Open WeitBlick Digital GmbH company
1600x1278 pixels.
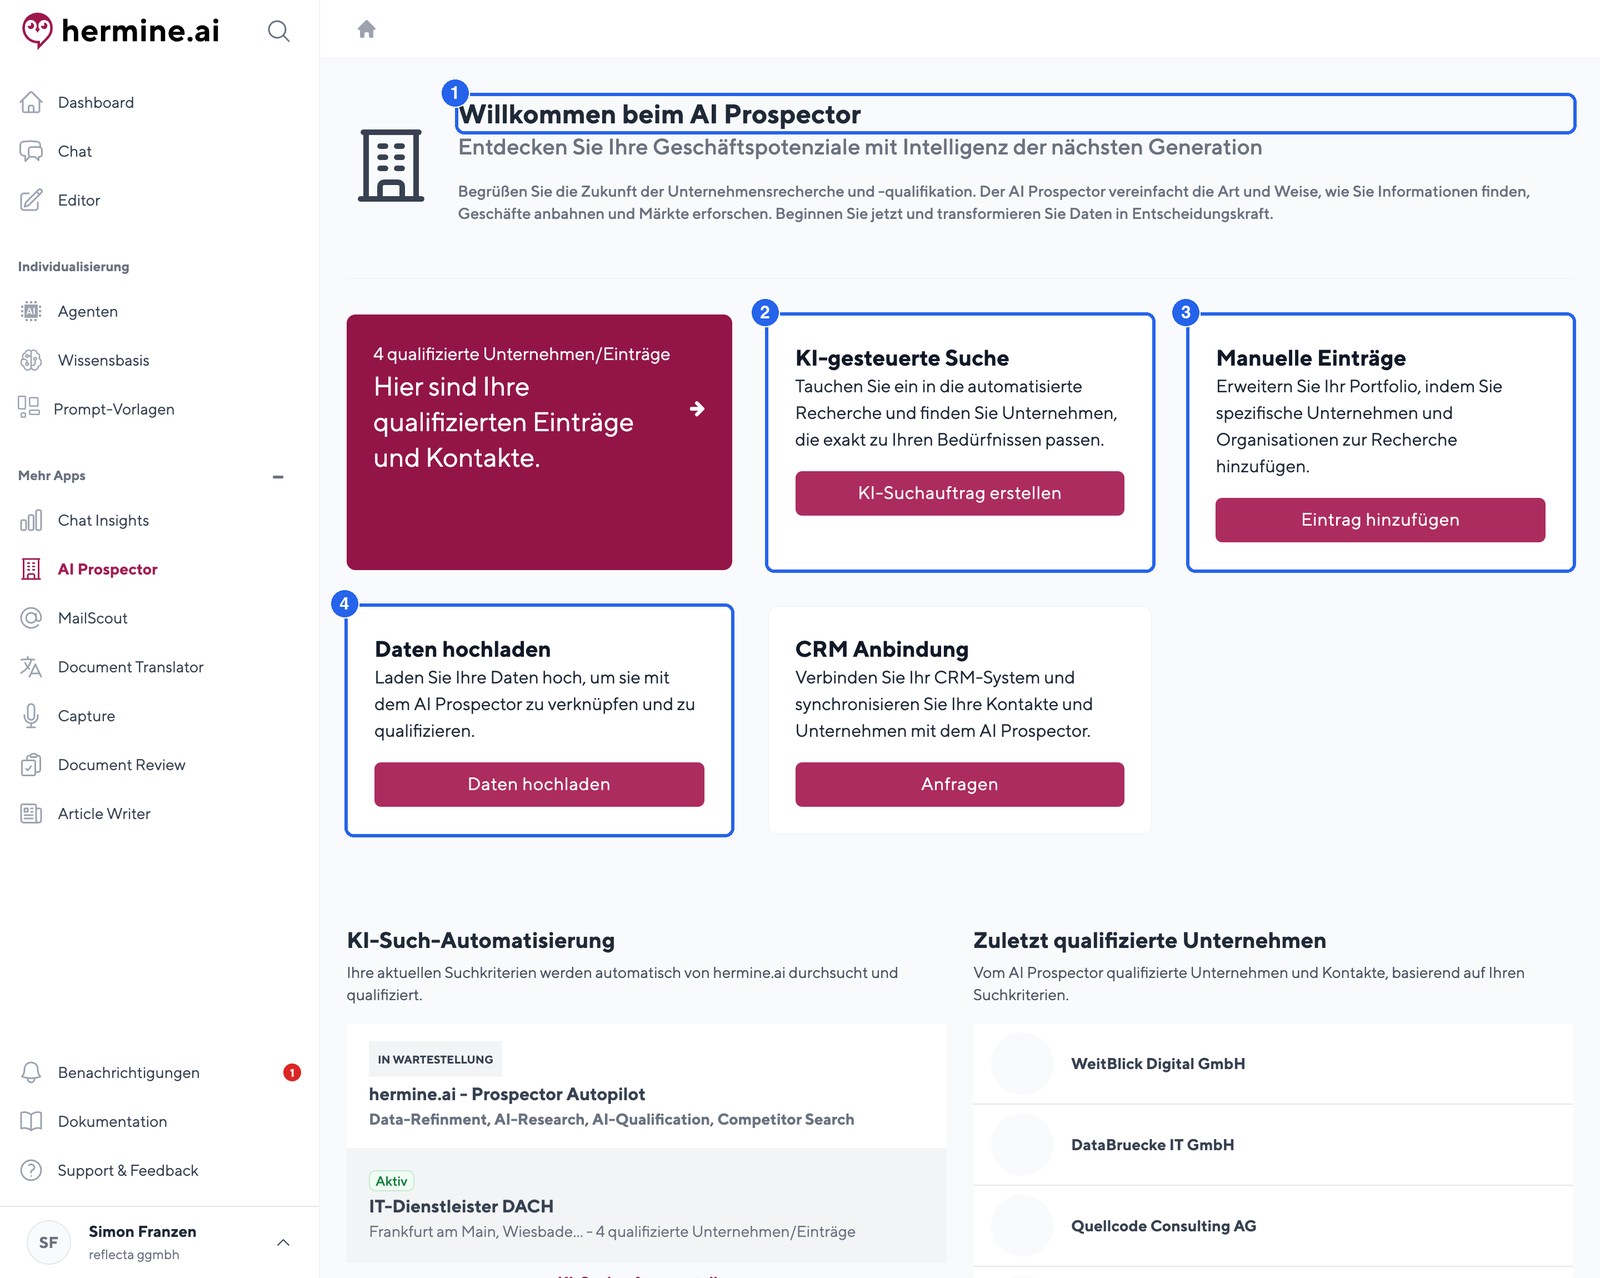click(x=1273, y=1064)
